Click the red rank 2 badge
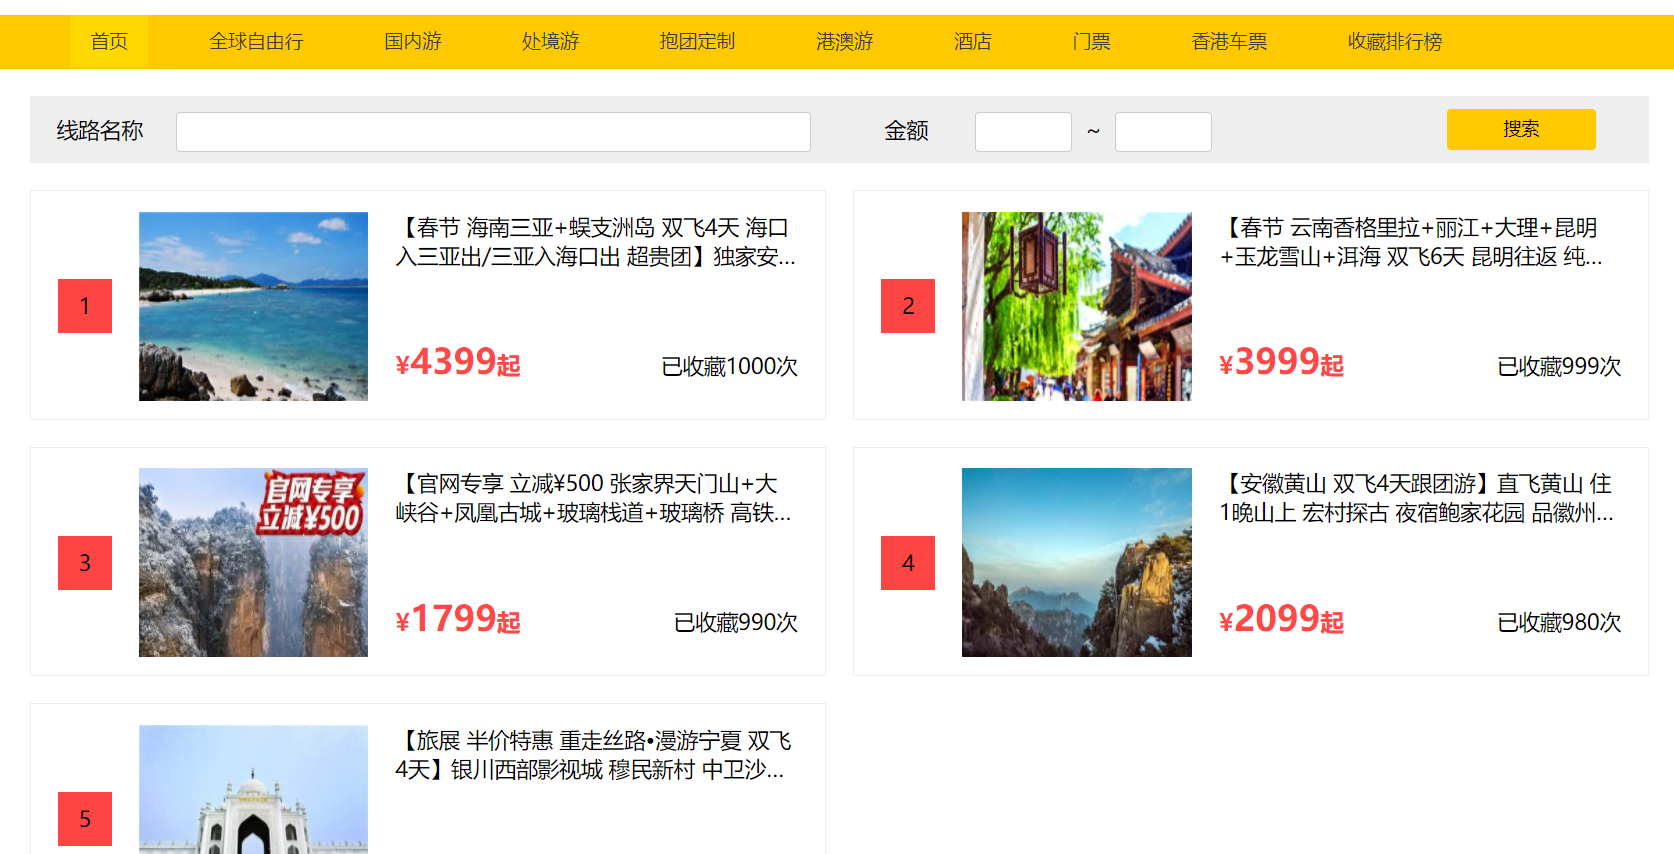 point(908,306)
